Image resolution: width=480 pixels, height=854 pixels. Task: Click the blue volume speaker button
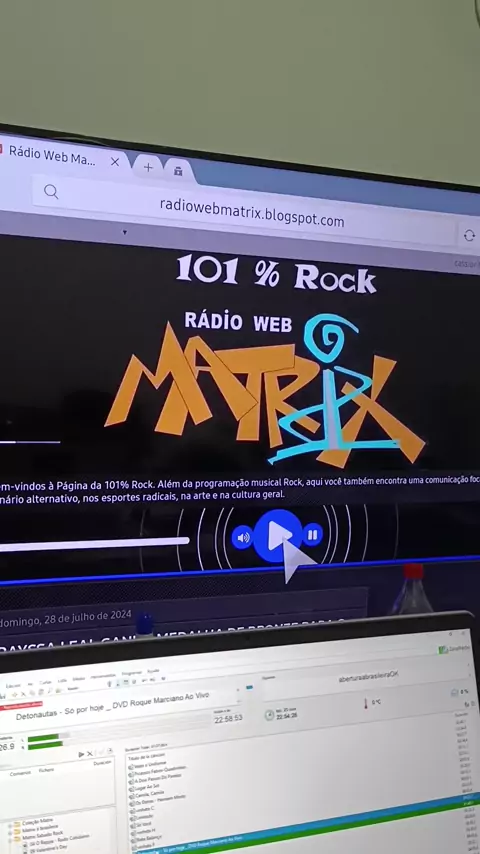point(242,538)
